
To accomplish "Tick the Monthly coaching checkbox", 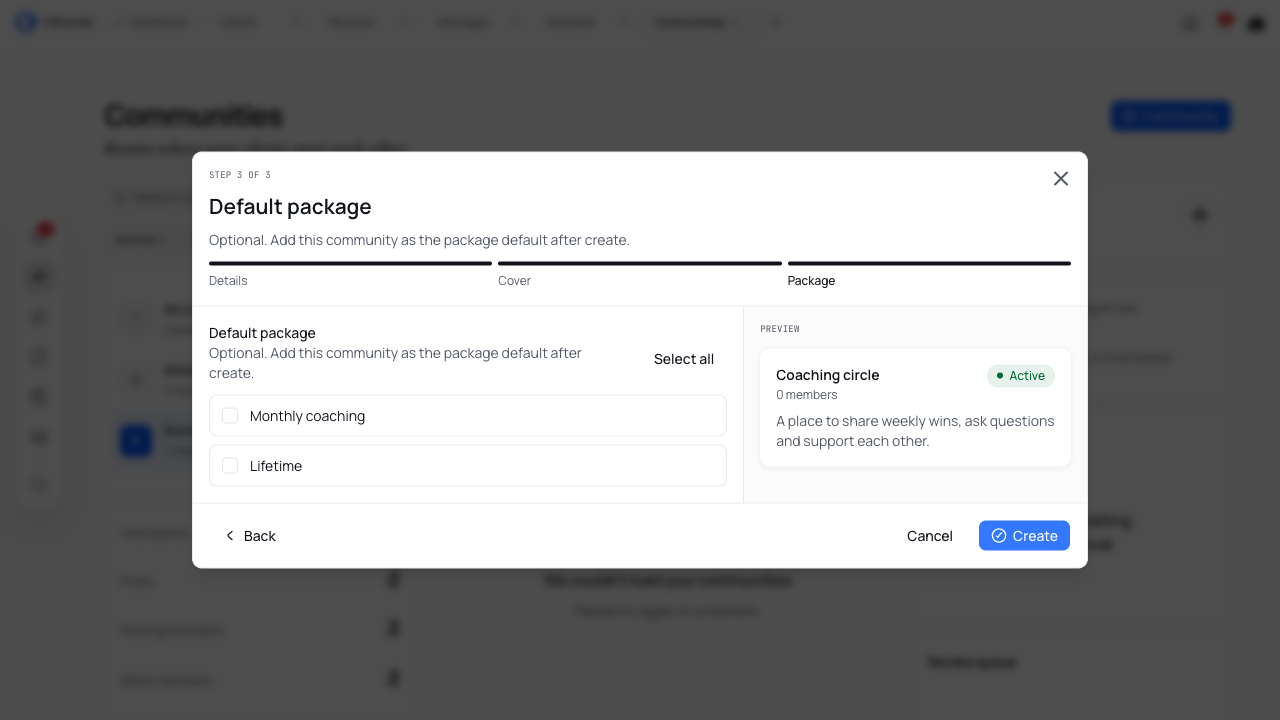I will (x=230, y=416).
